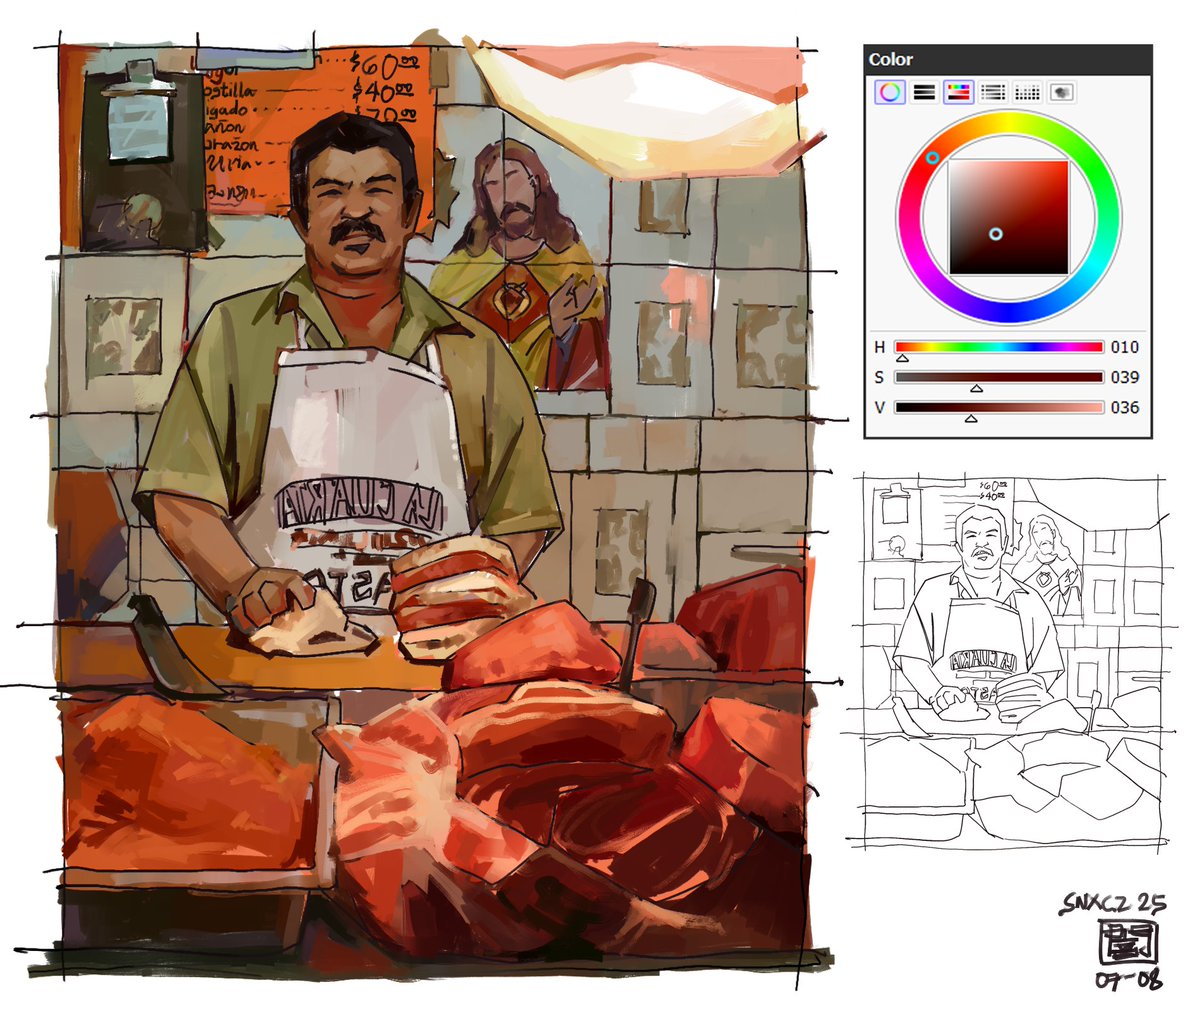This screenshot has height=1011, width=1200.
Task: Select the highlighted HSV sliders icon
Action: pyautogui.click(x=958, y=92)
